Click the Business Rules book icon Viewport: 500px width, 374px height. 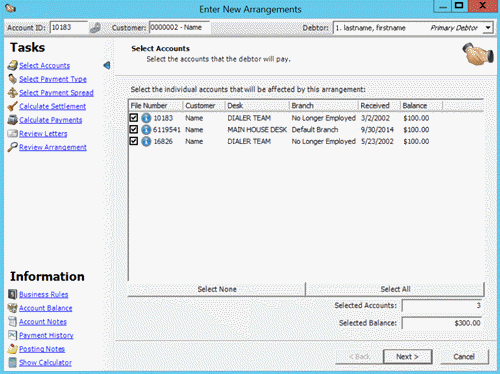coord(12,294)
